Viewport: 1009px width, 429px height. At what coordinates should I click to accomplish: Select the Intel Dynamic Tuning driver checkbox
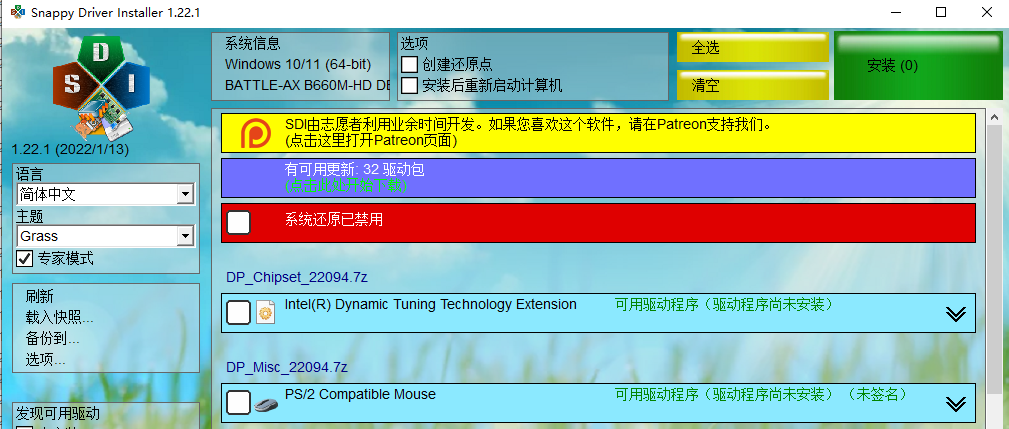click(x=238, y=313)
